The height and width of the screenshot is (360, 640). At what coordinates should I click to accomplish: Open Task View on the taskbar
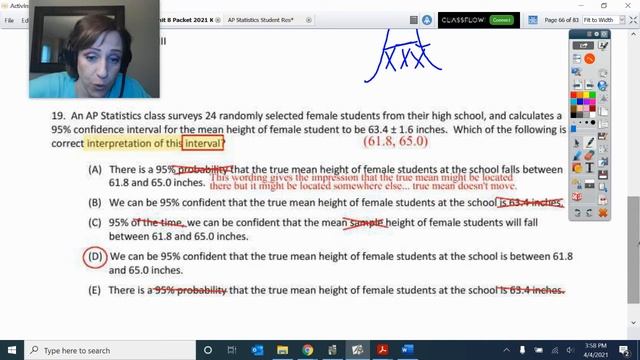point(232,350)
